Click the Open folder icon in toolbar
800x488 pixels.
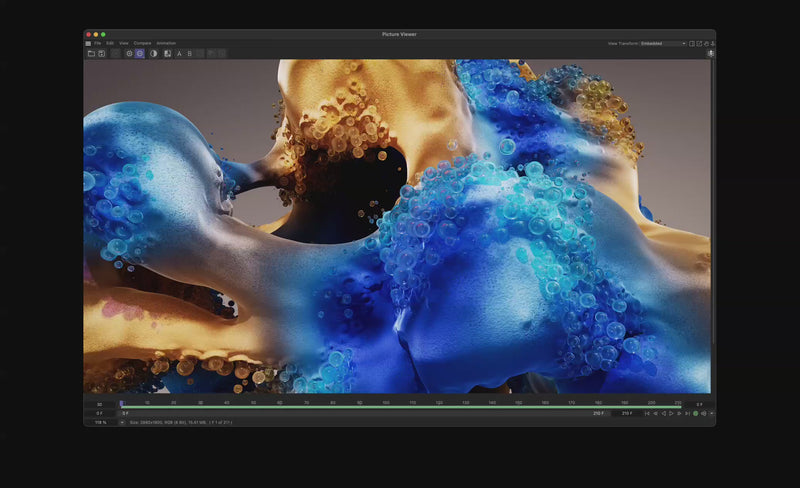pyautogui.click(x=91, y=53)
